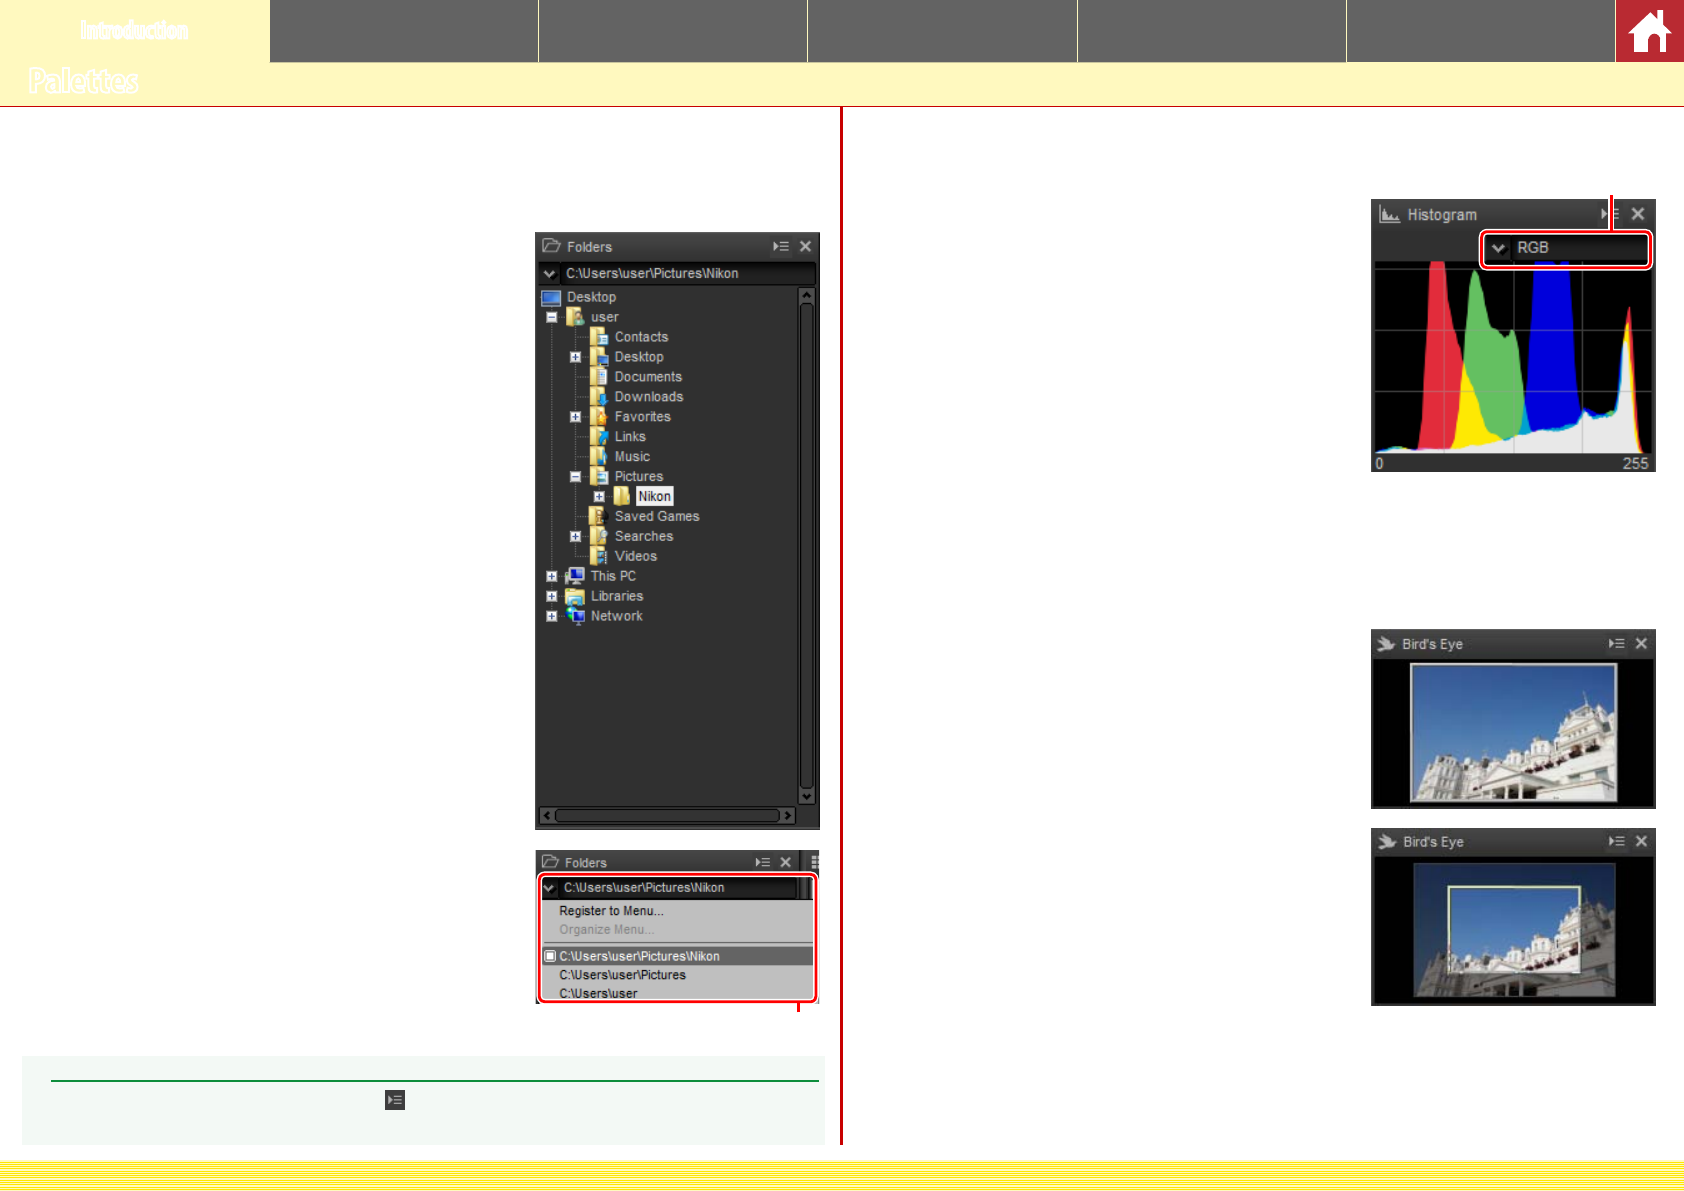The width and height of the screenshot is (1684, 1191).
Task: Select the Contacts folder
Action: tap(641, 337)
